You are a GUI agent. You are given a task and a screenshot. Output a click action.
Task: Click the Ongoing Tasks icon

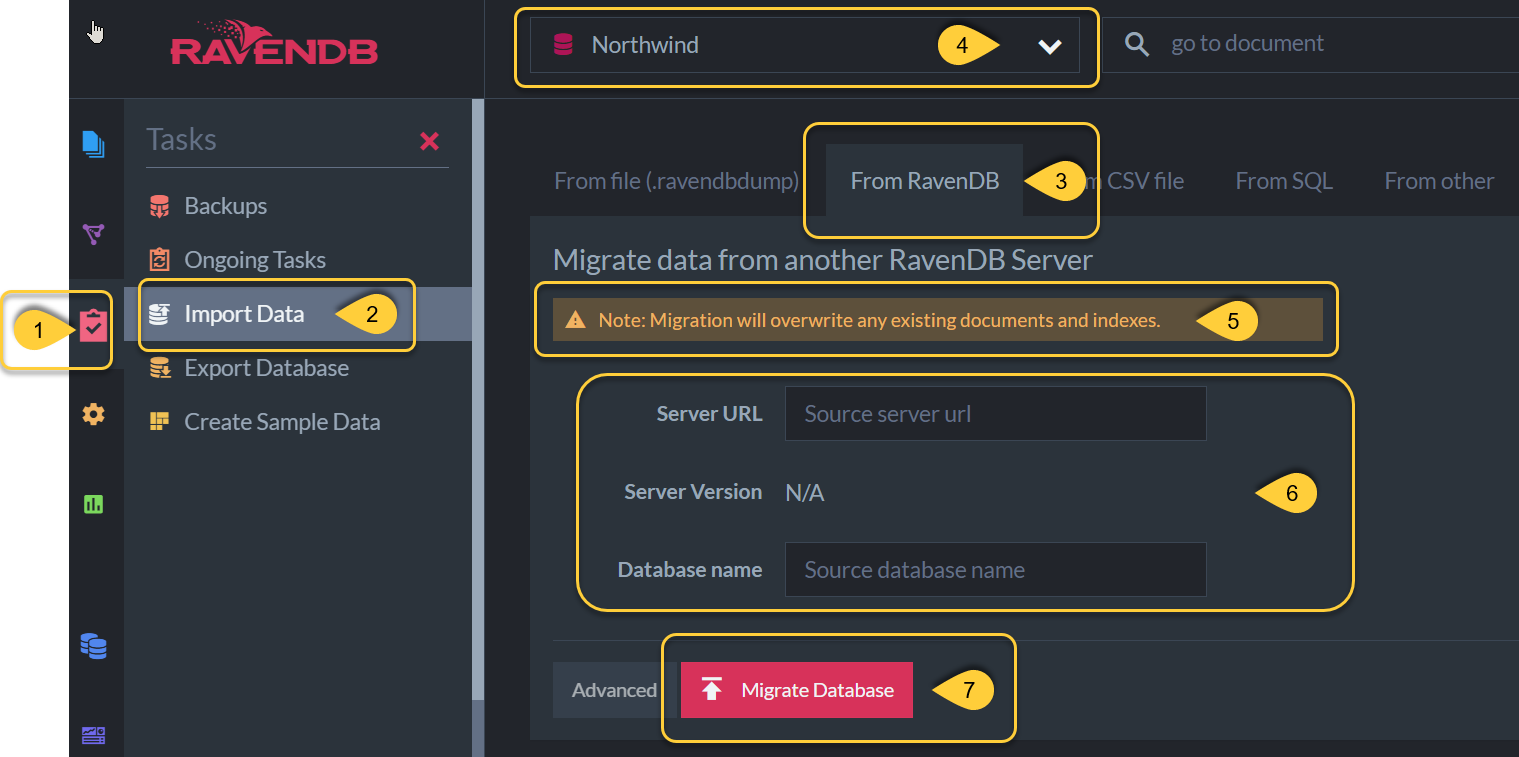[x=159, y=260]
